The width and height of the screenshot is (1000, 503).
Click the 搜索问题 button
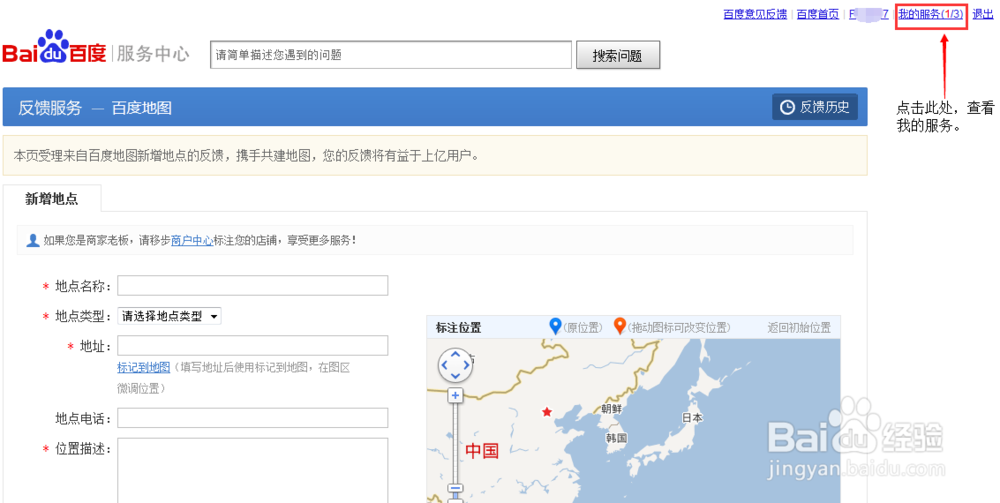(617, 55)
